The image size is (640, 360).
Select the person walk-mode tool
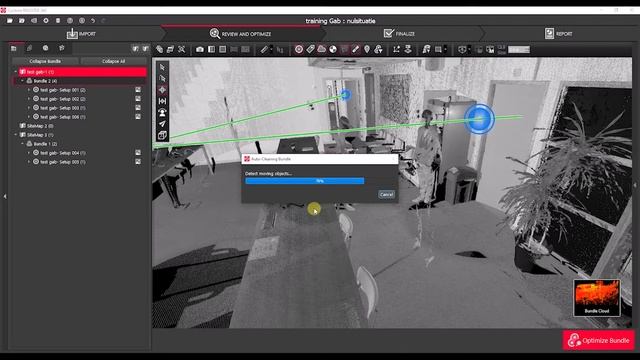162,112
